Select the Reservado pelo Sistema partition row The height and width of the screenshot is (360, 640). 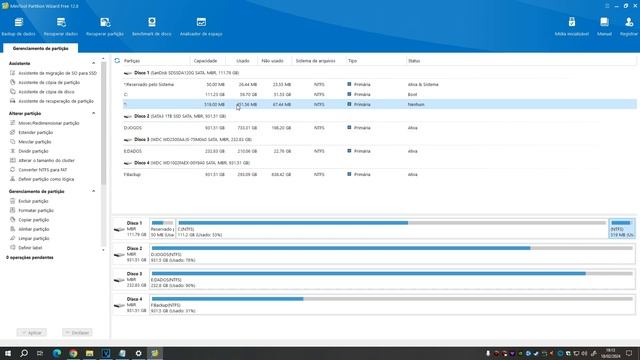[379, 84]
